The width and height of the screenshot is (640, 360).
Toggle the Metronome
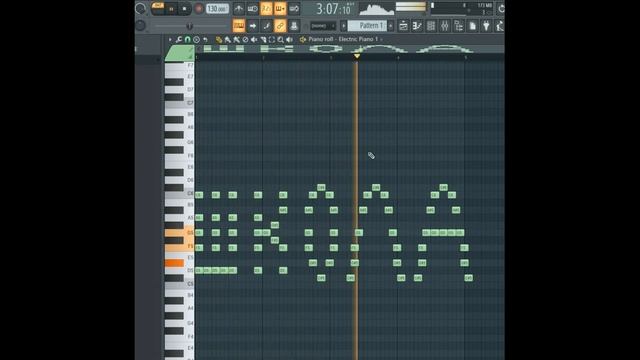point(239,9)
